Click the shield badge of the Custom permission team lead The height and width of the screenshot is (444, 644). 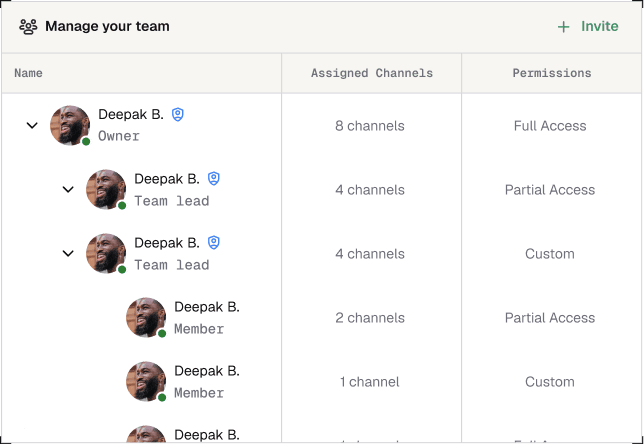click(x=214, y=243)
